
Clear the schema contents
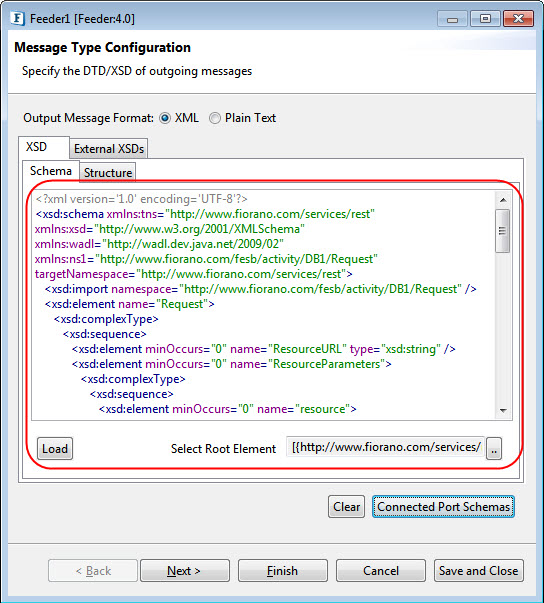point(346,506)
